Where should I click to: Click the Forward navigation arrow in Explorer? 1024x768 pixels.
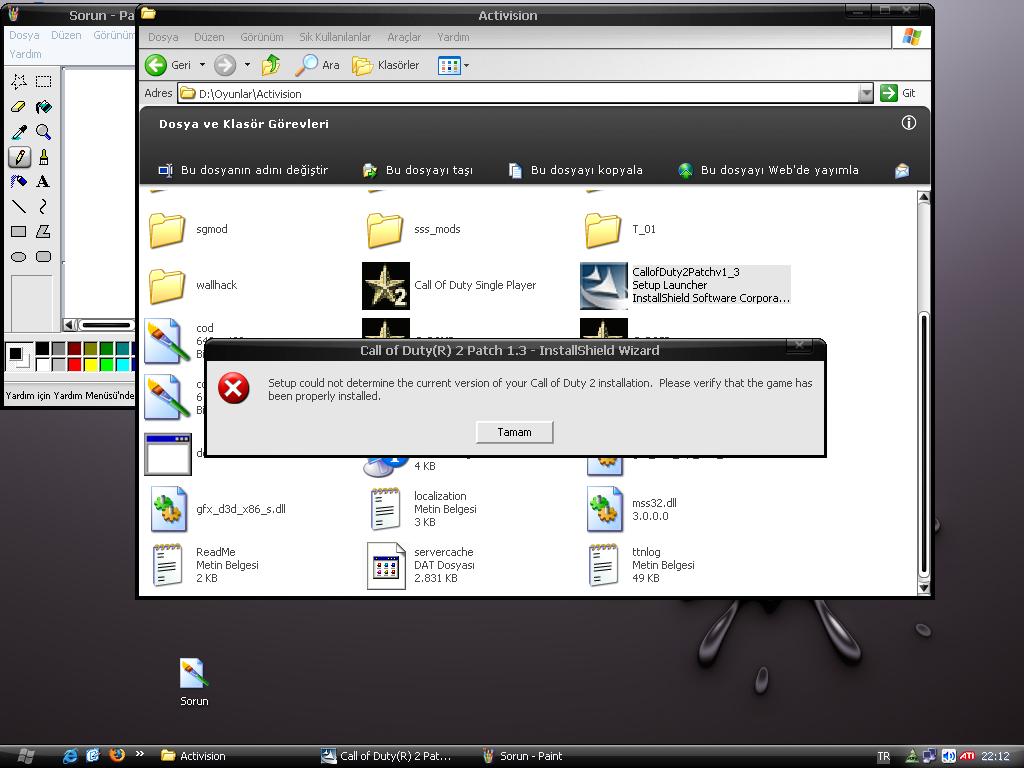[225, 65]
